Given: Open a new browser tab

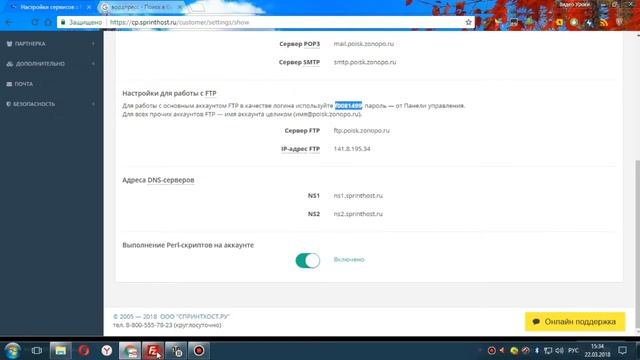Looking at the screenshot, I should pyautogui.click(x=197, y=7).
